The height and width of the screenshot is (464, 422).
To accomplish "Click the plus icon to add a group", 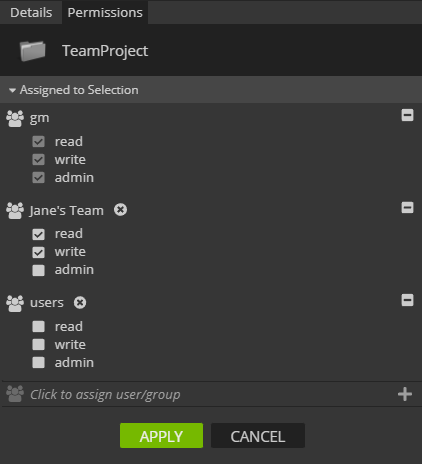I will tap(405, 394).
